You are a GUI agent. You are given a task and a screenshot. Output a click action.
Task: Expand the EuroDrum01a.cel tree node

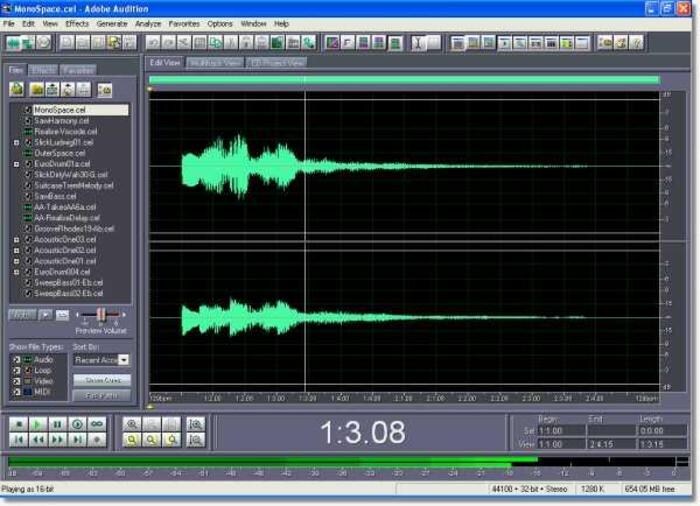coord(17,164)
